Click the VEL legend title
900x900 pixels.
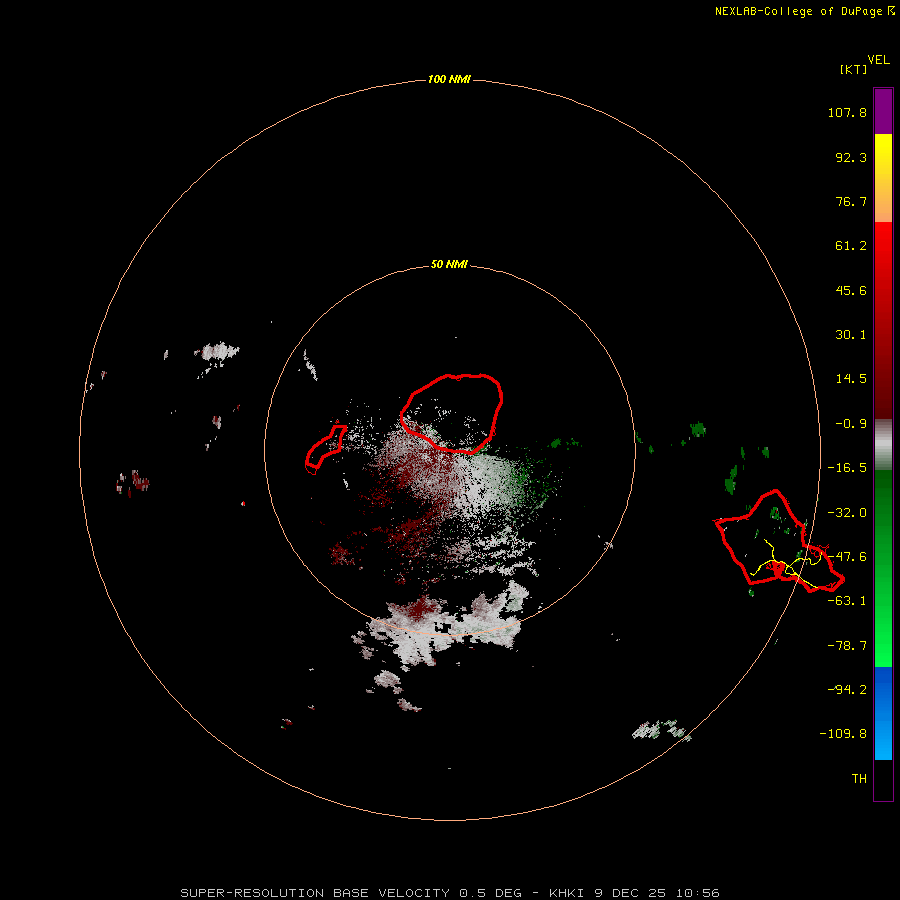pos(878,60)
